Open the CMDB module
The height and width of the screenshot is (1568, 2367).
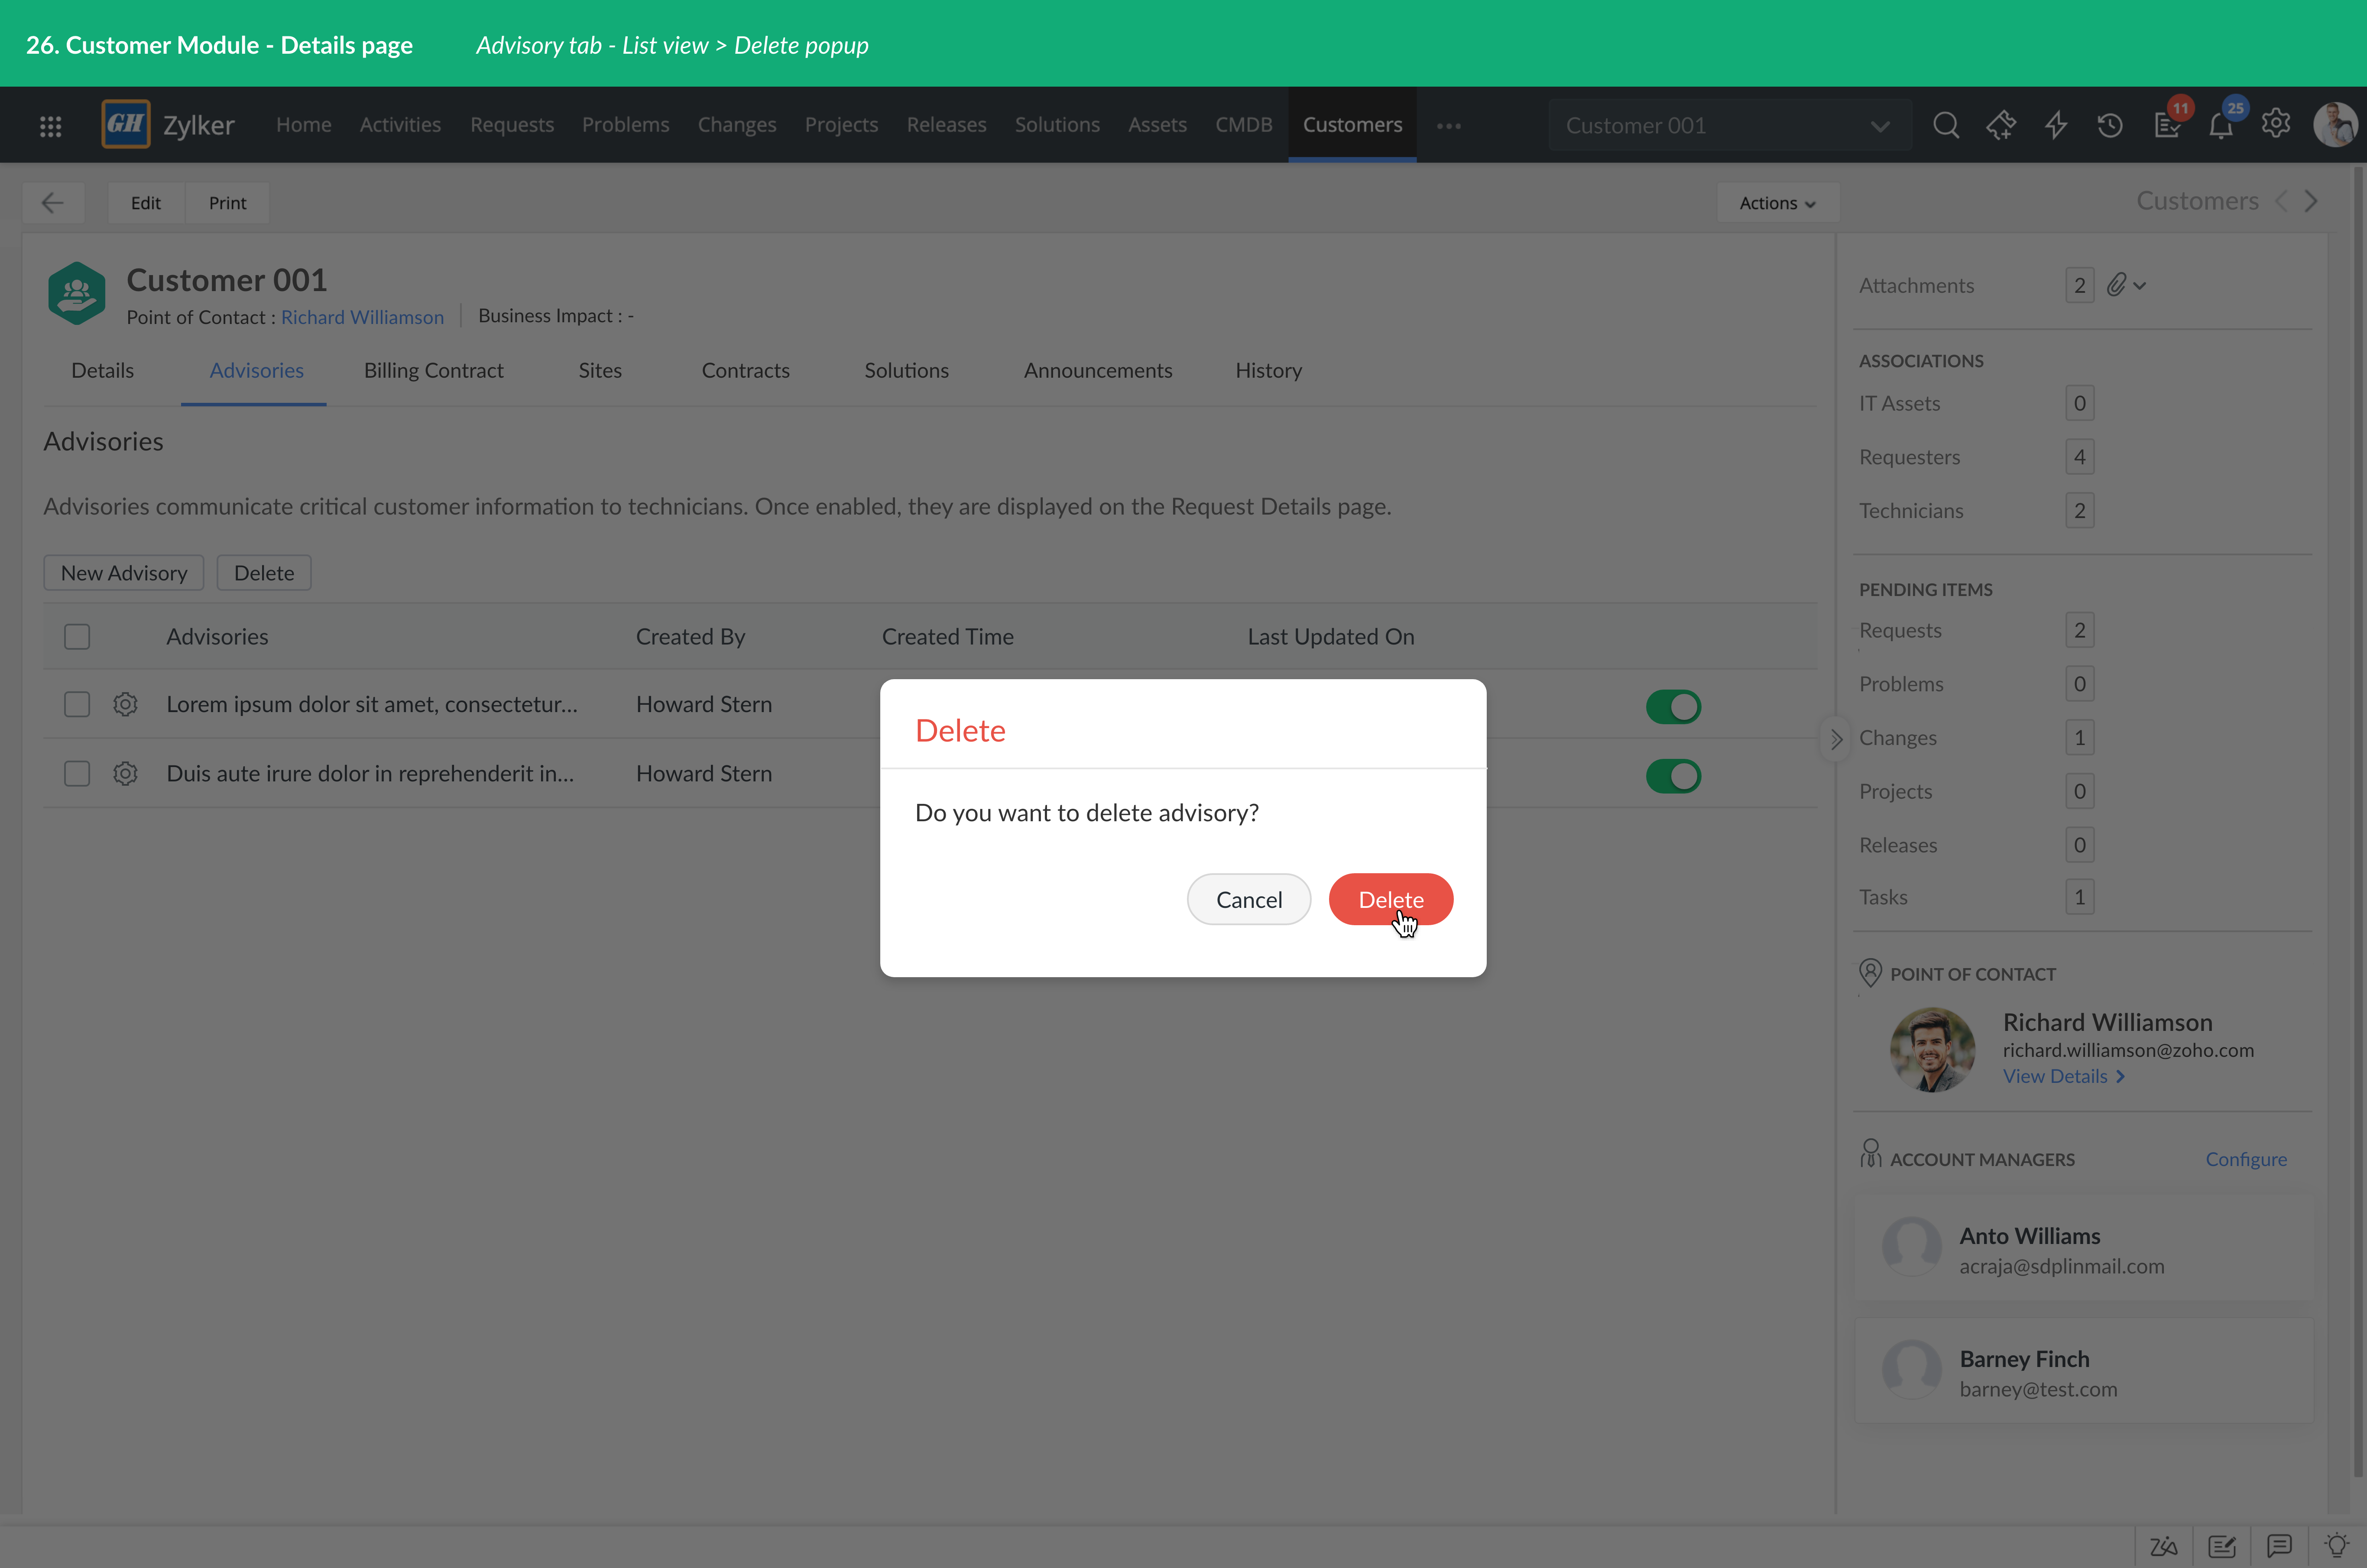point(1244,125)
